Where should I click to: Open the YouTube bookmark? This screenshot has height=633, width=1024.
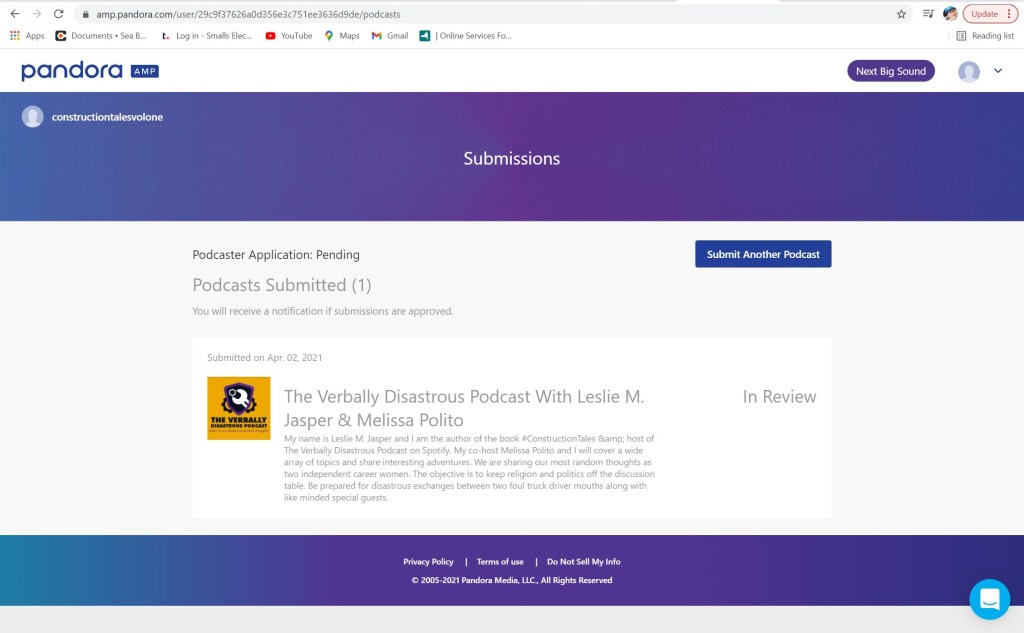pyautogui.click(x=288, y=36)
